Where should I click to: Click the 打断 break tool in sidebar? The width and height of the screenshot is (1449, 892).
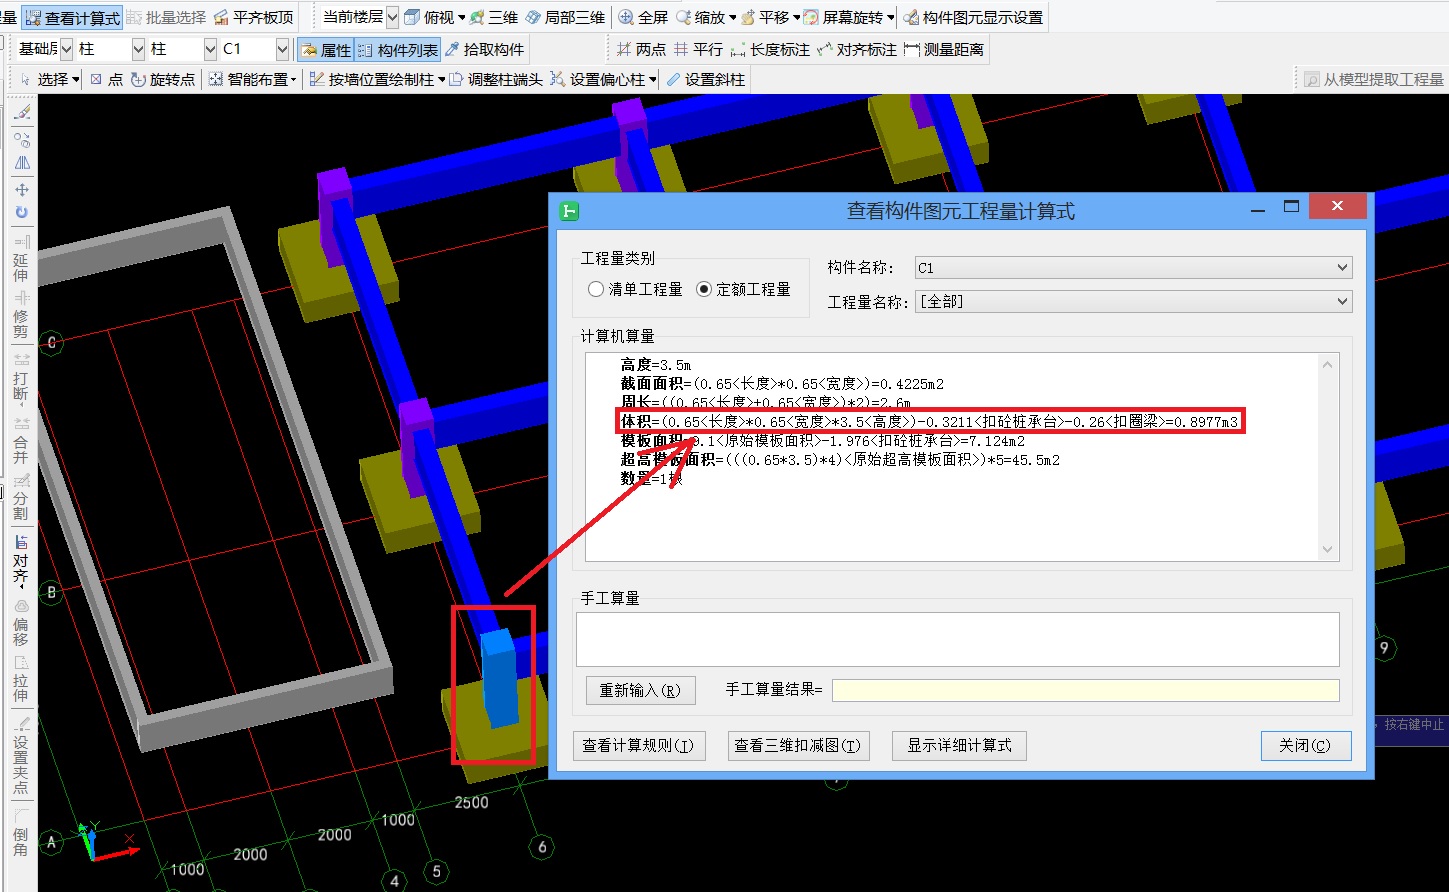[x=21, y=378]
